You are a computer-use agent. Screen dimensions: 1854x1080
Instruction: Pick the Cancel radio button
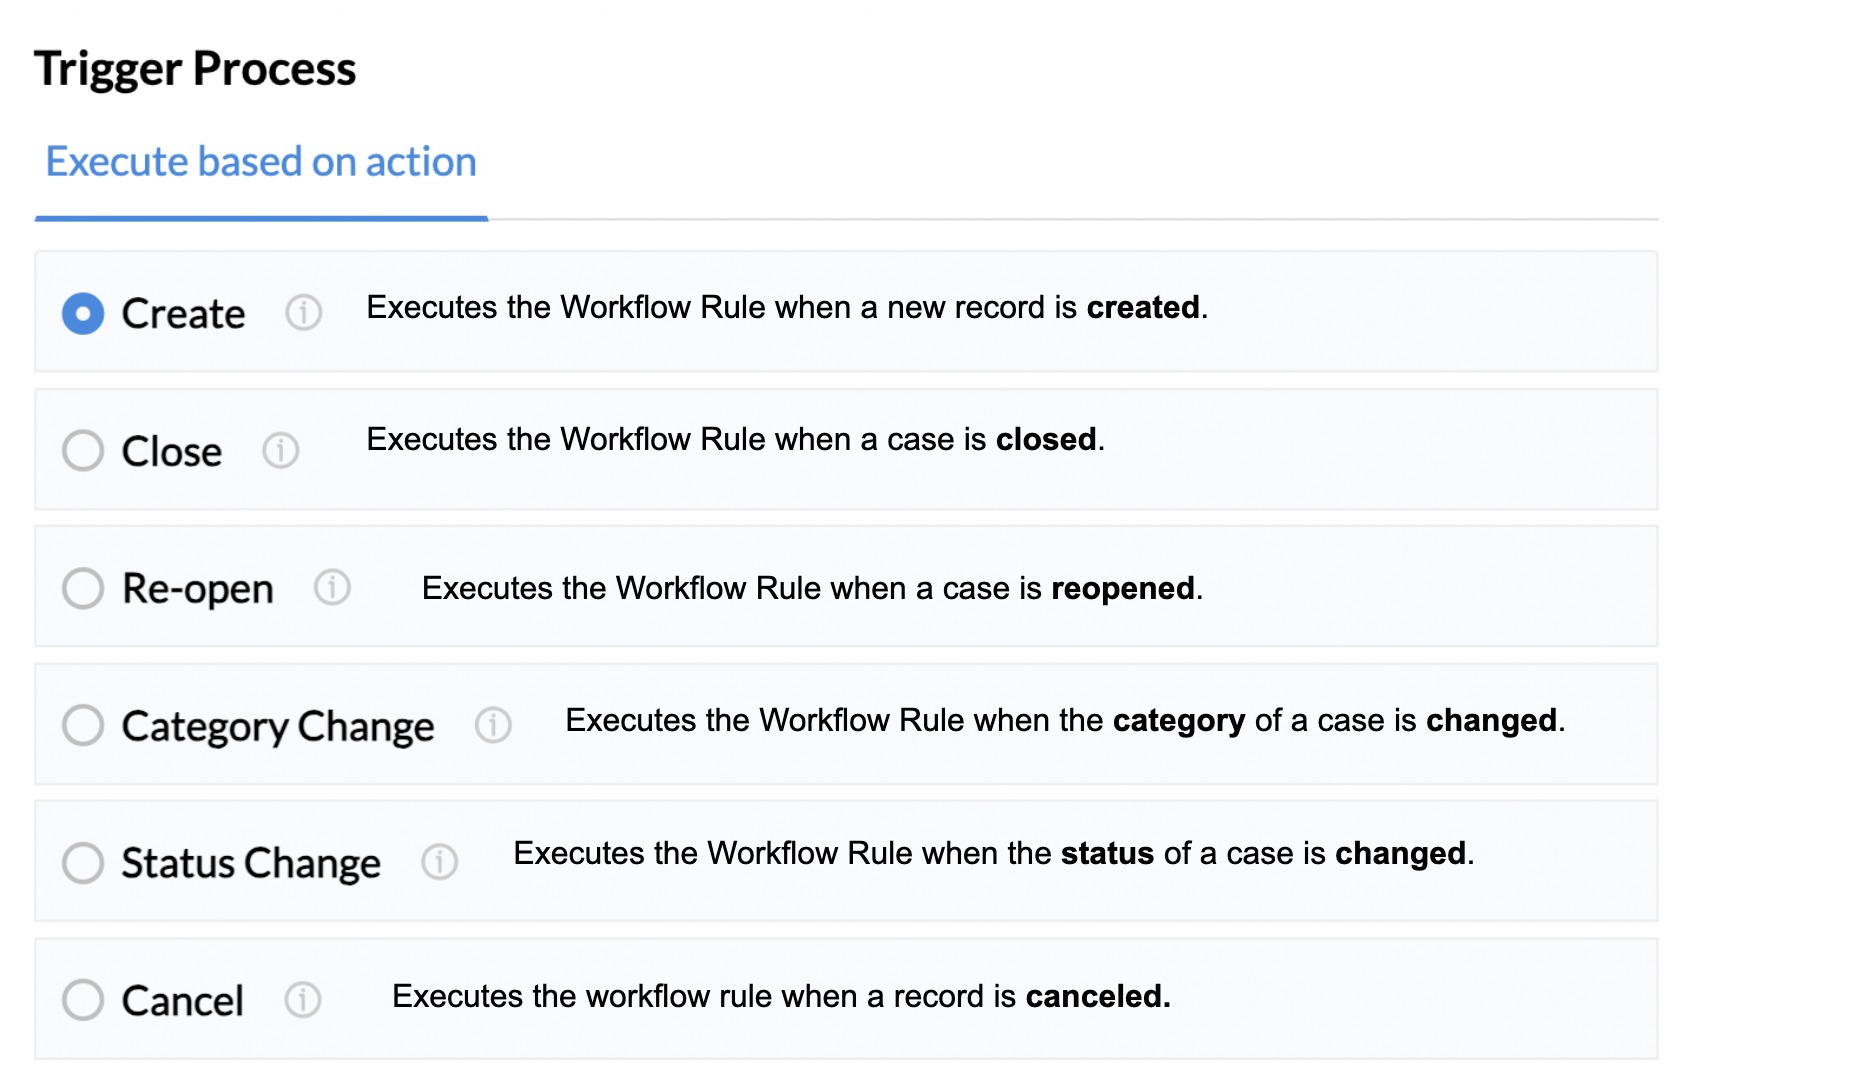pyautogui.click(x=83, y=999)
